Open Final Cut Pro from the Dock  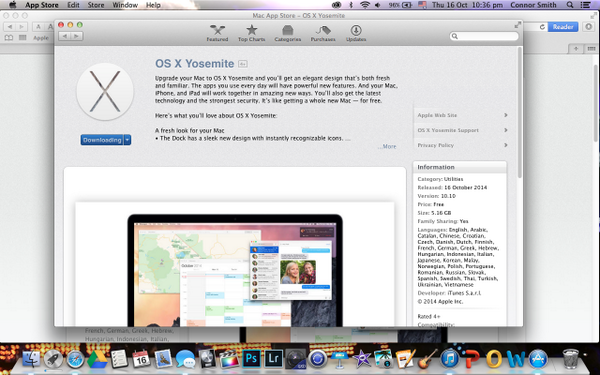click(229, 359)
